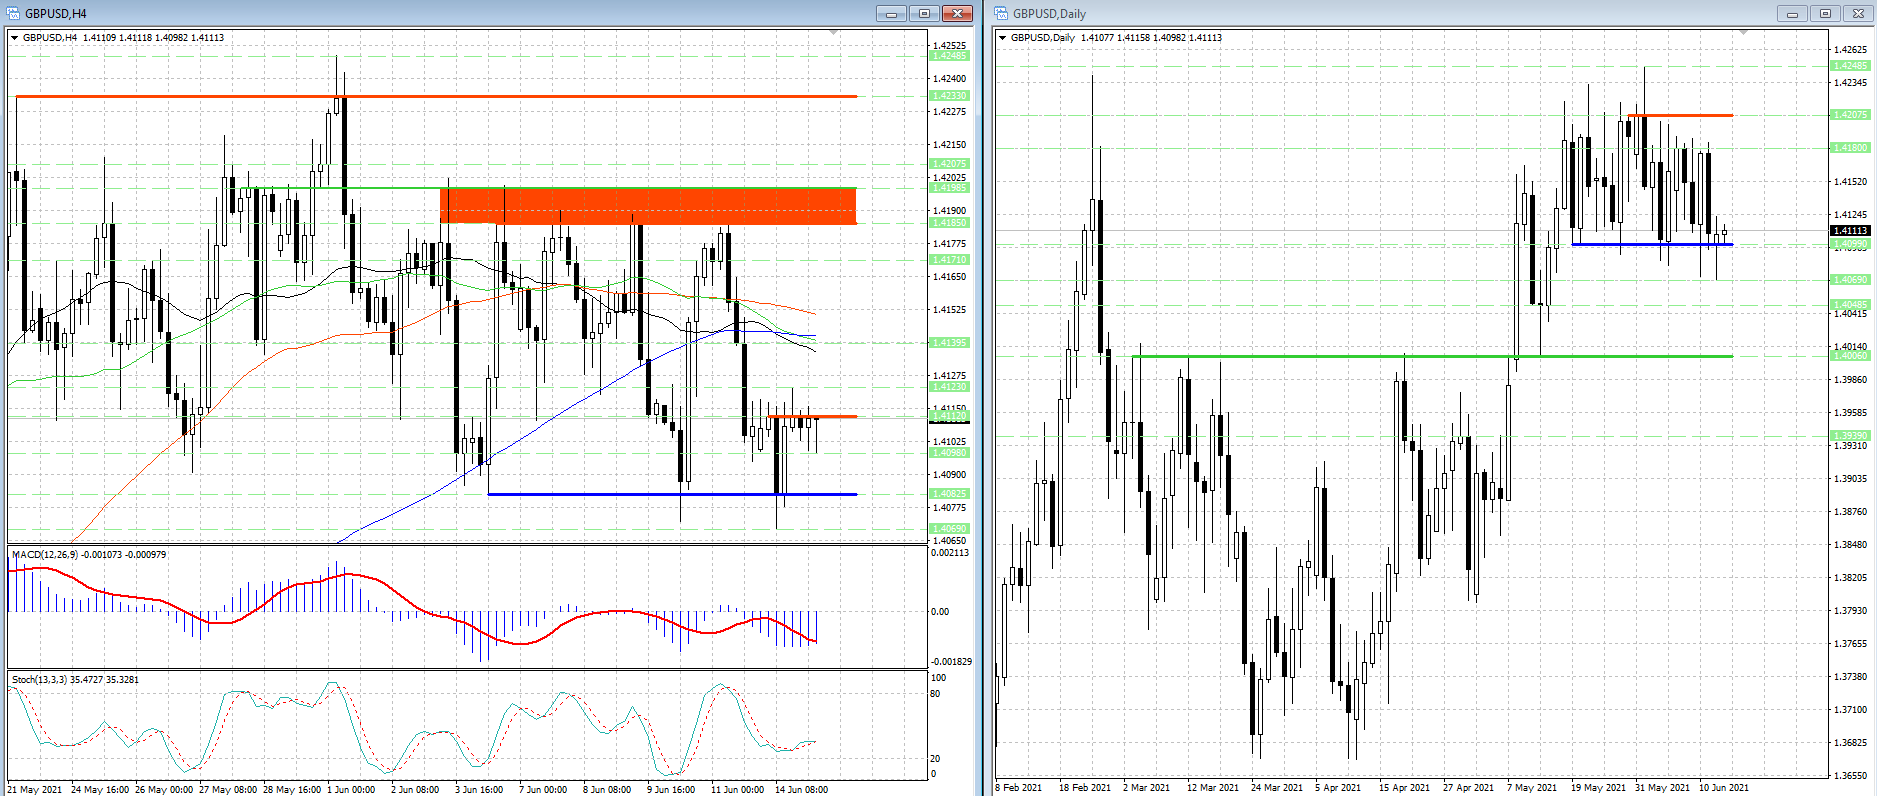Select the blue horizontal support line on H4 chart

[x=672, y=494]
